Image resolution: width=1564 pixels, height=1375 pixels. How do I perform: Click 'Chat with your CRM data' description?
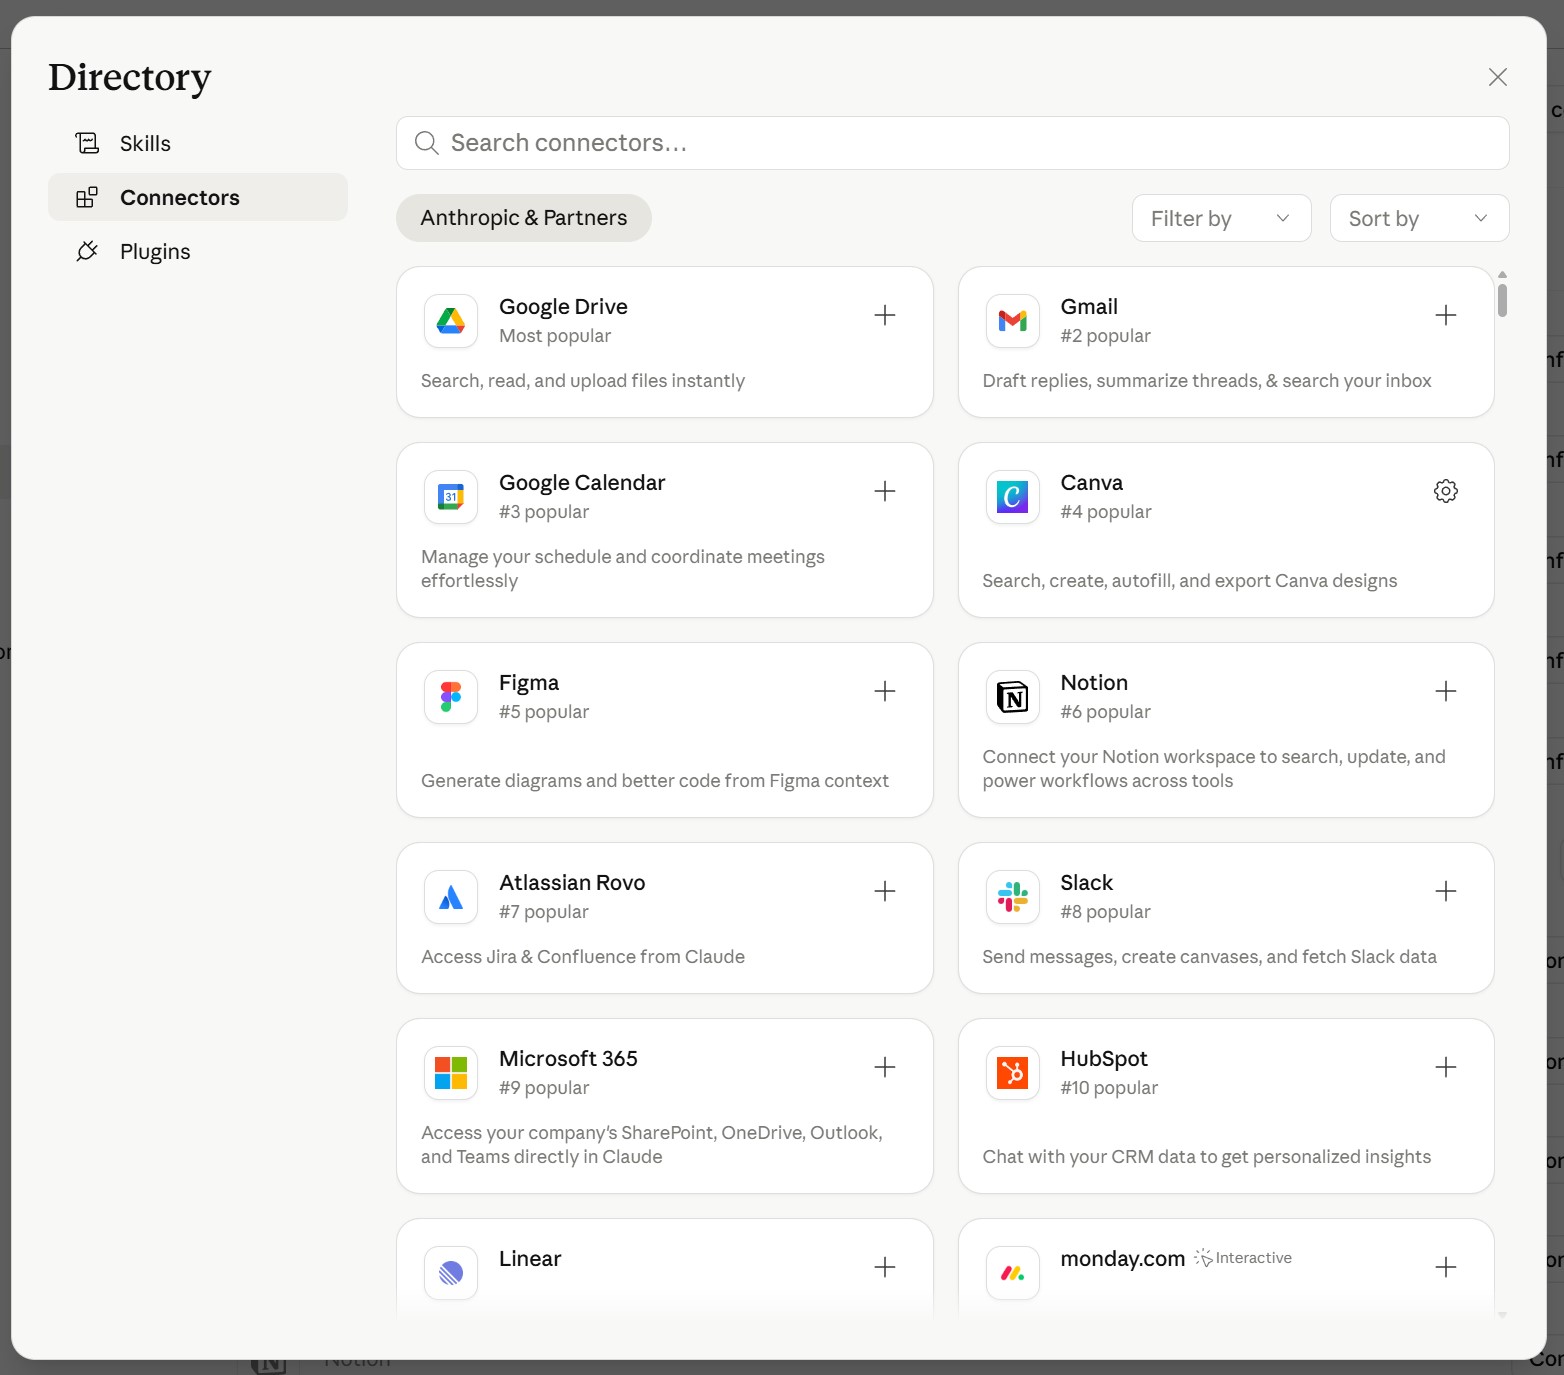pos(1207,1157)
